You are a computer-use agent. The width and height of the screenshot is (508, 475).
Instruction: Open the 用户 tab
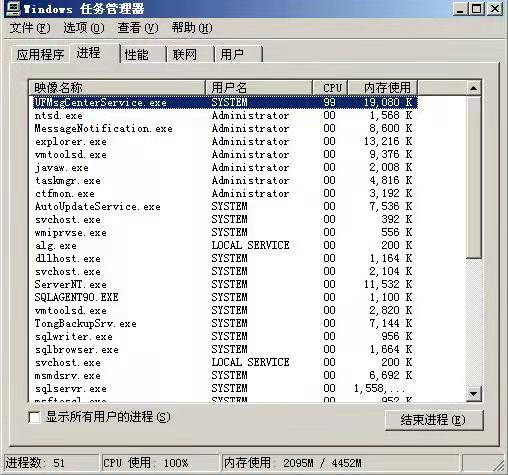pos(238,54)
